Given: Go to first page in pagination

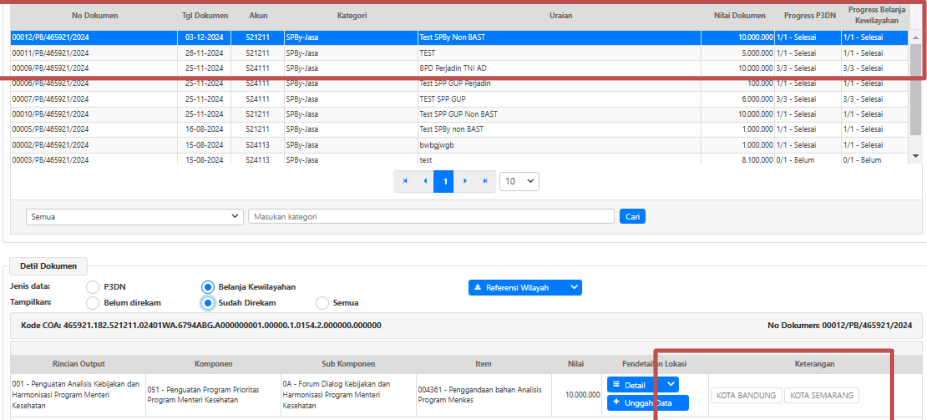Looking at the screenshot, I should click(x=405, y=181).
